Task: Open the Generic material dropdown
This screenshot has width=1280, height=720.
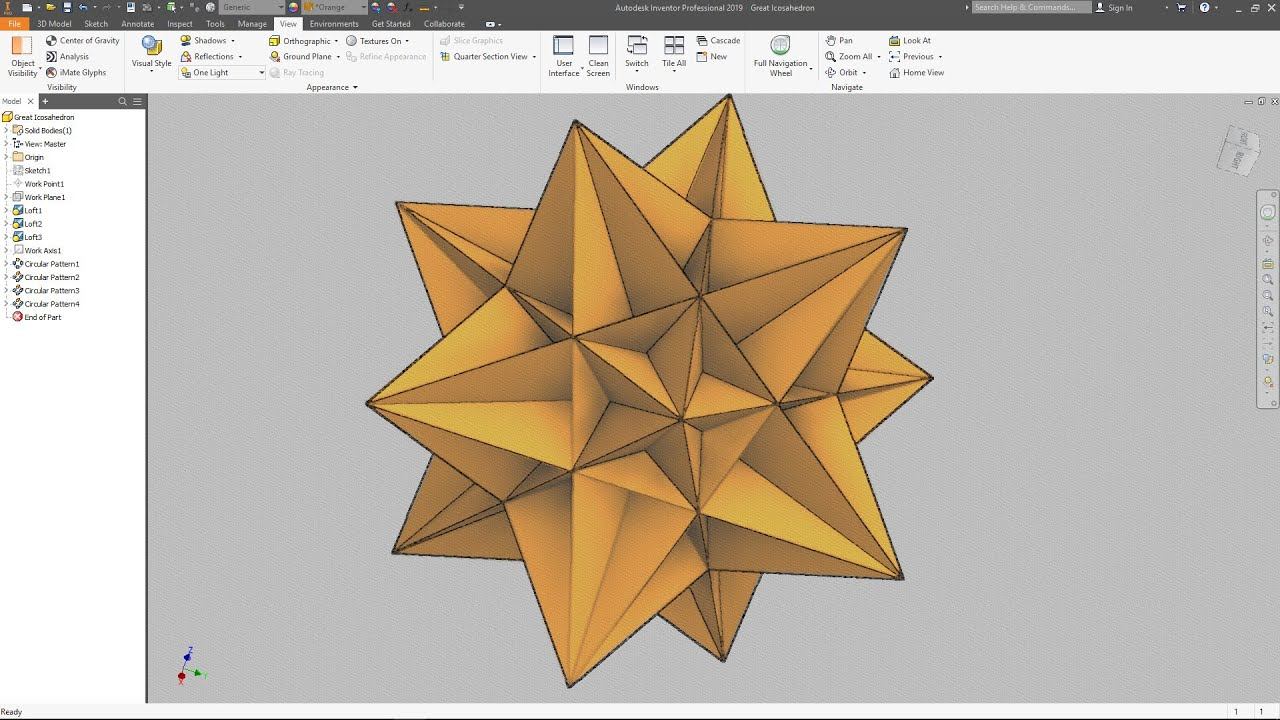Action: pyautogui.click(x=252, y=7)
